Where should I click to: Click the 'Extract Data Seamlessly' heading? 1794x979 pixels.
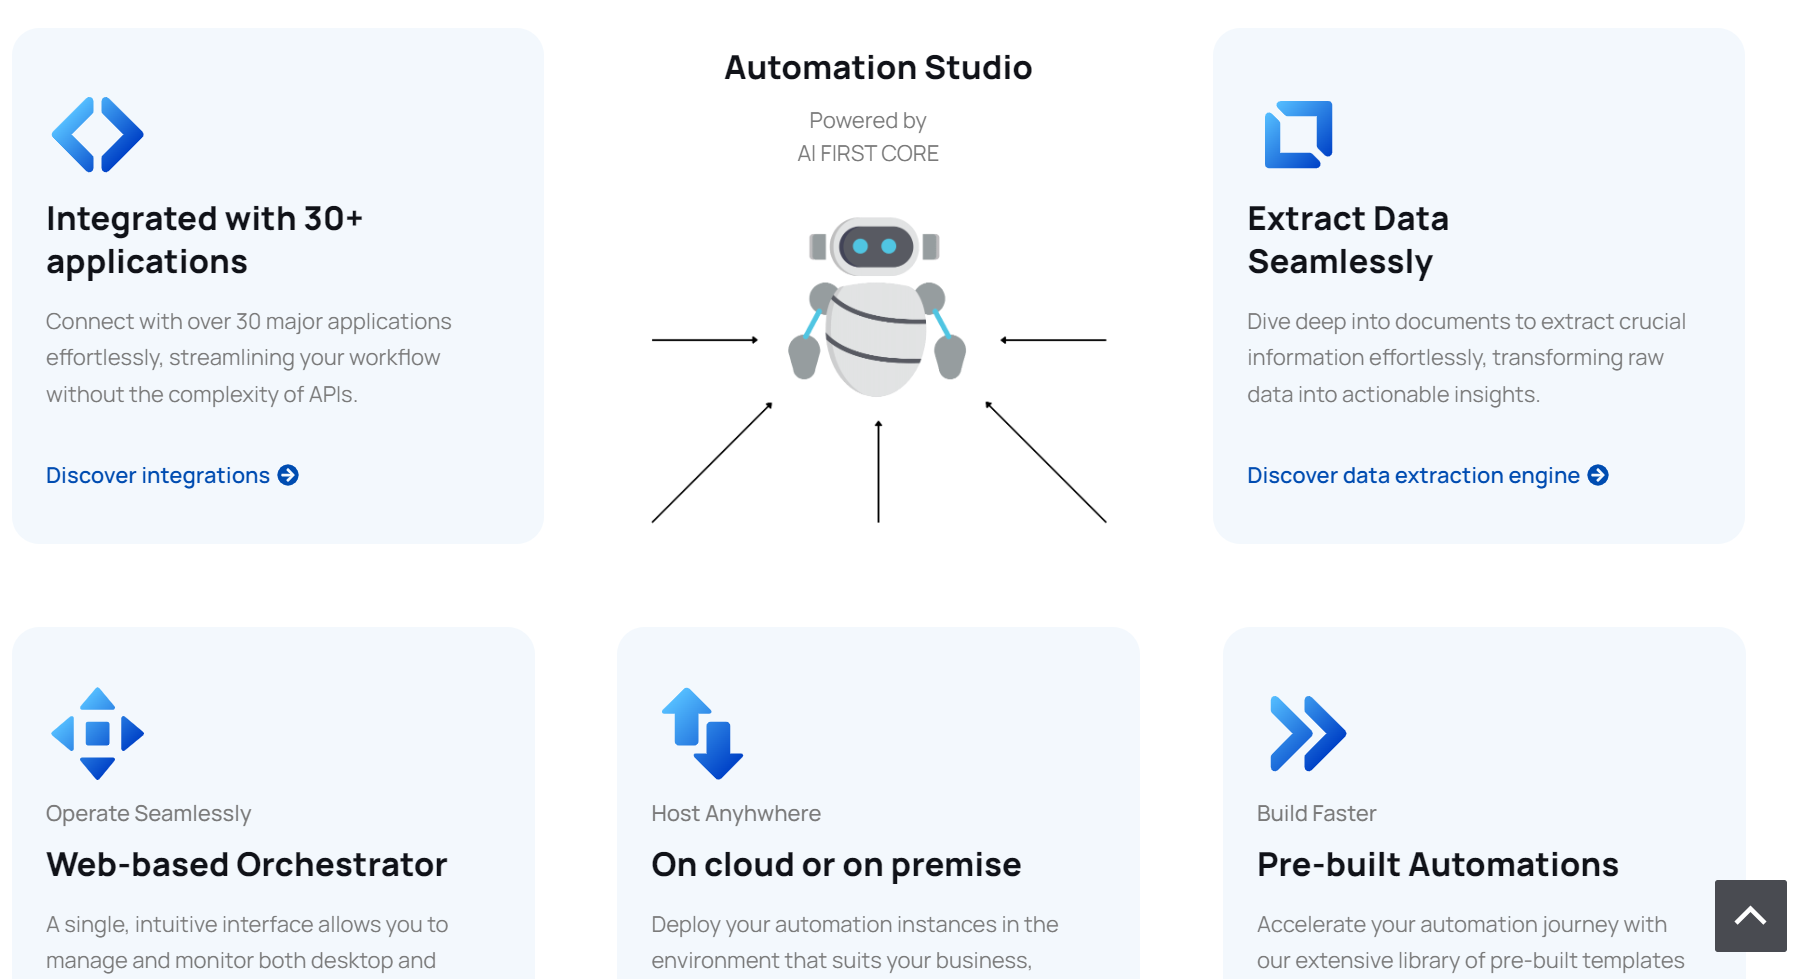point(1348,240)
